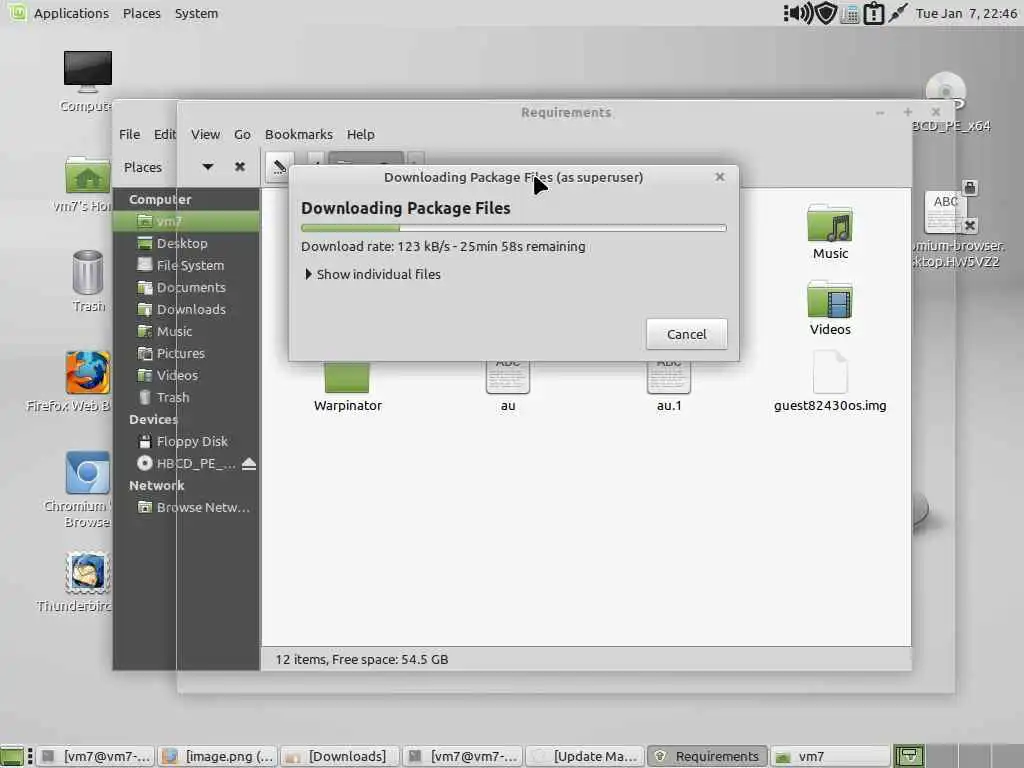The image size is (1024, 768).
Task: Open the Applications menu
Action: pos(71,13)
